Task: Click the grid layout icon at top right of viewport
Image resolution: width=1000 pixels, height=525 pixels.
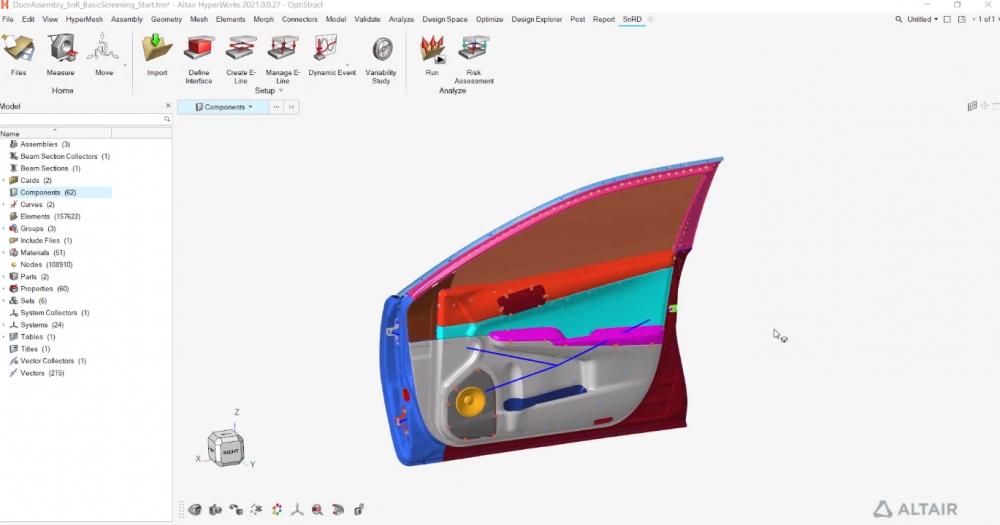Action: pyautogui.click(x=972, y=106)
